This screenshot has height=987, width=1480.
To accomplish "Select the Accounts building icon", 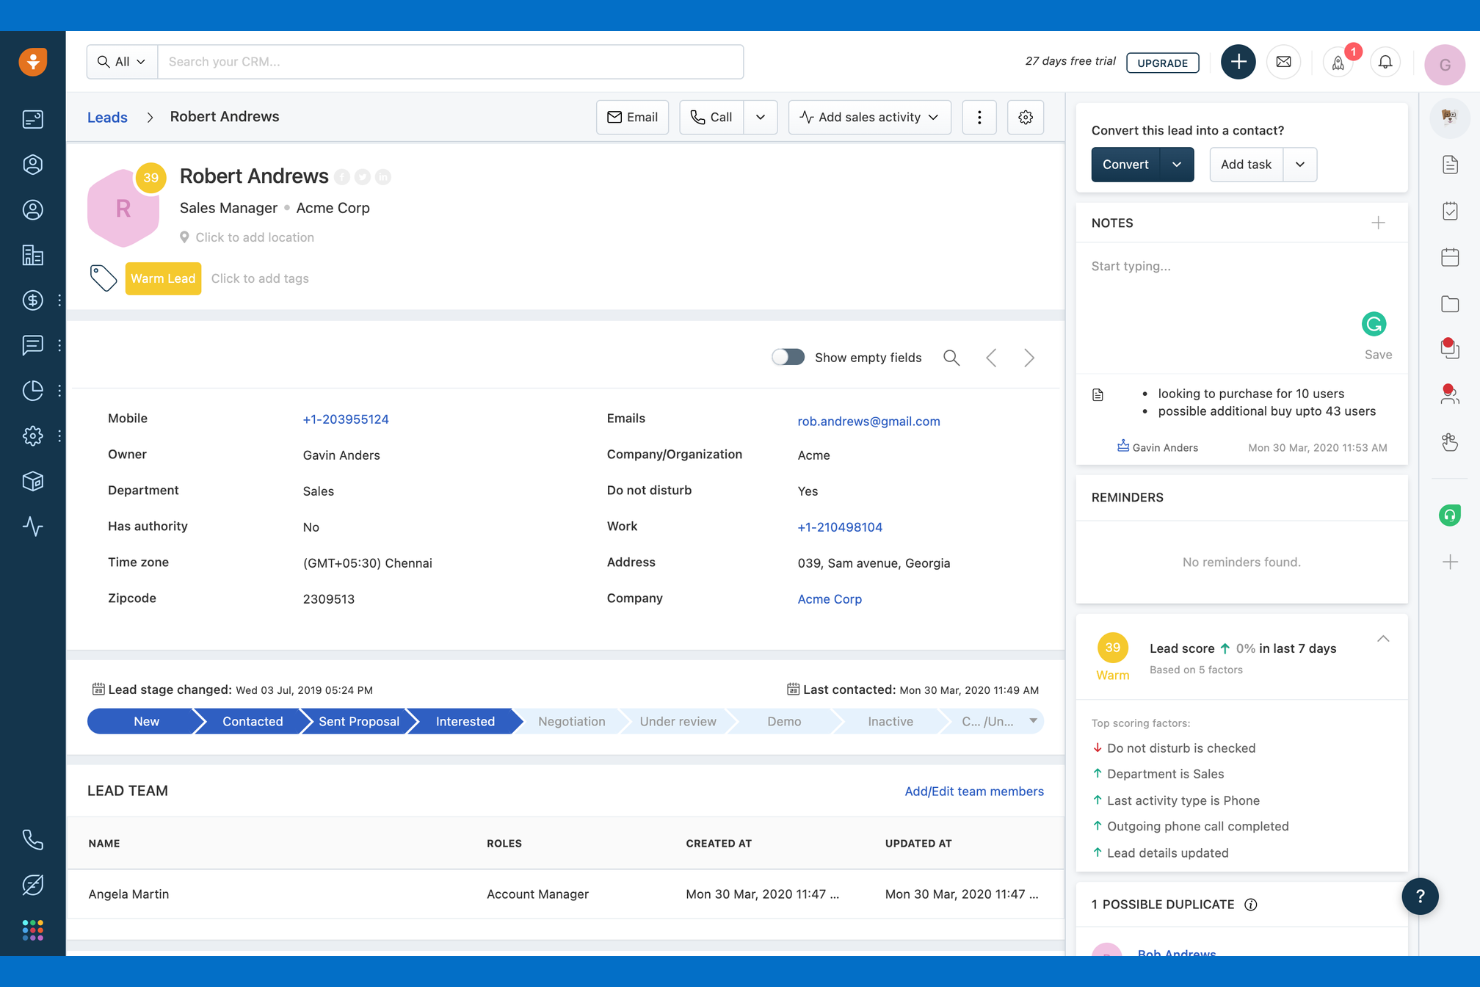I will (x=33, y=255).
